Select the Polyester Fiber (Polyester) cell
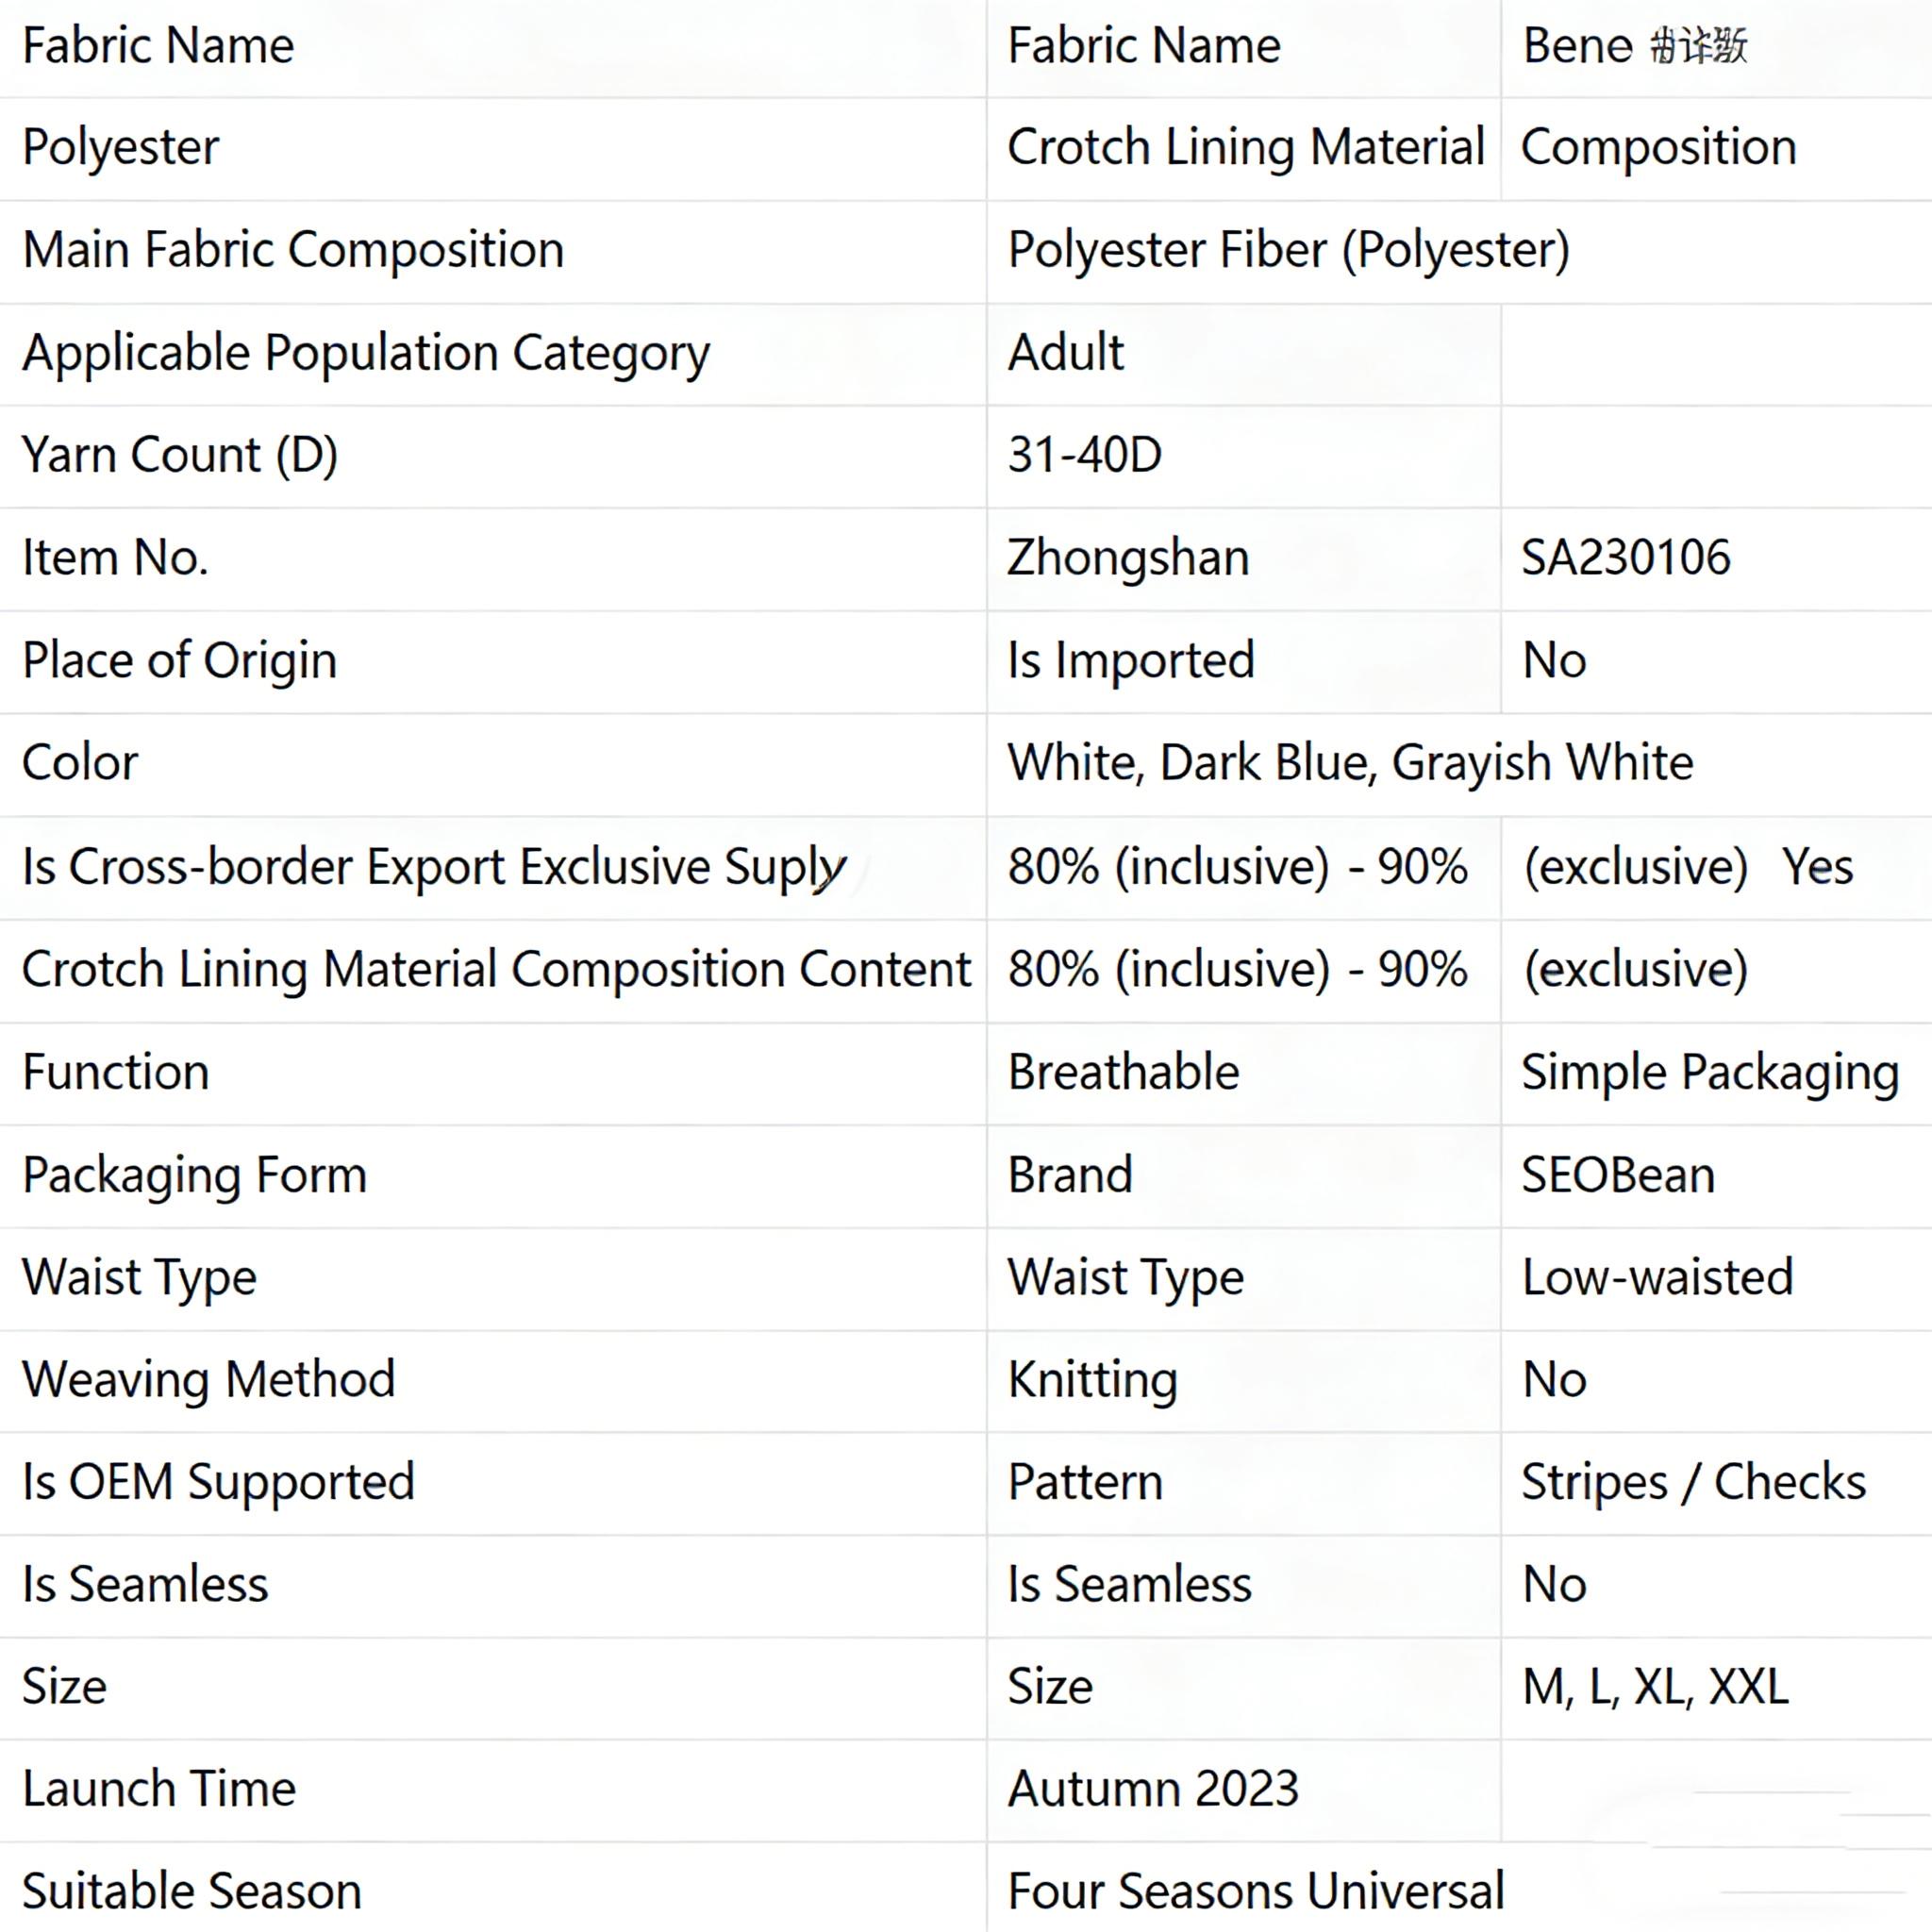 (1288, 250)
